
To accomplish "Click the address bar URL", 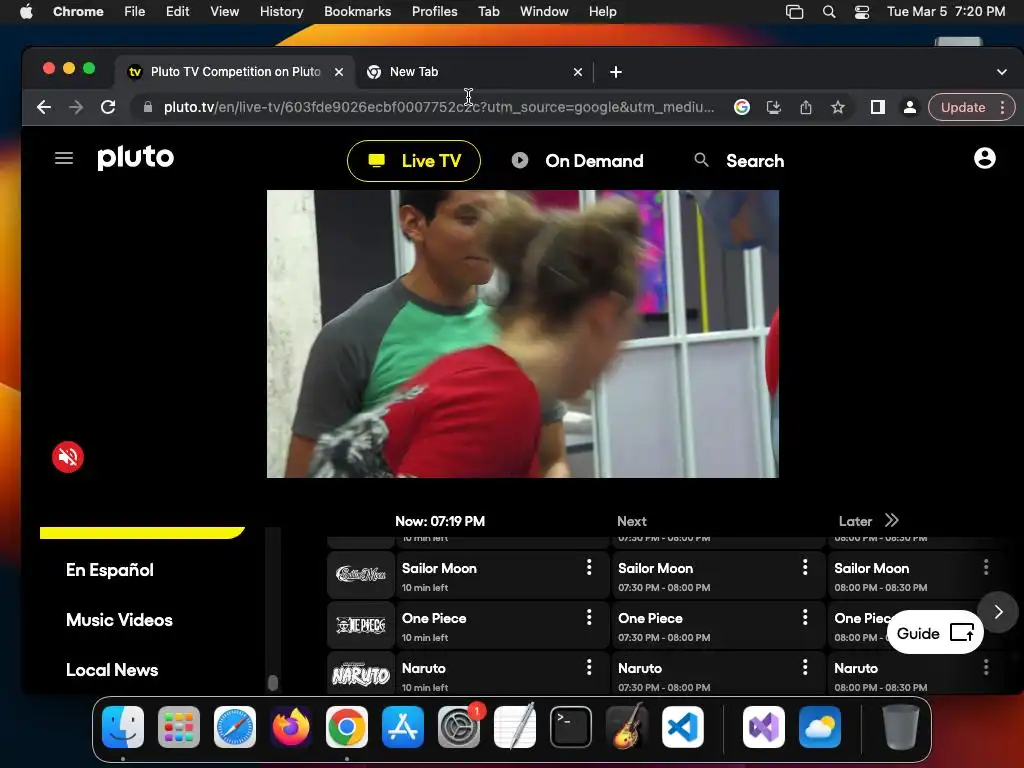I will click(x=439, y=107).
